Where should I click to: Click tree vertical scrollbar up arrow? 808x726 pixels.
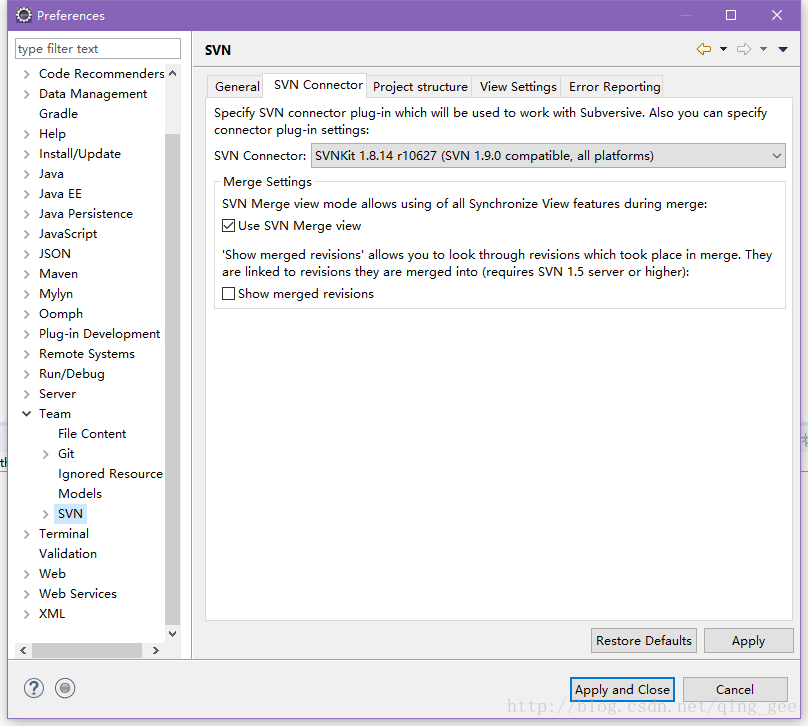[x=173, y=73]
